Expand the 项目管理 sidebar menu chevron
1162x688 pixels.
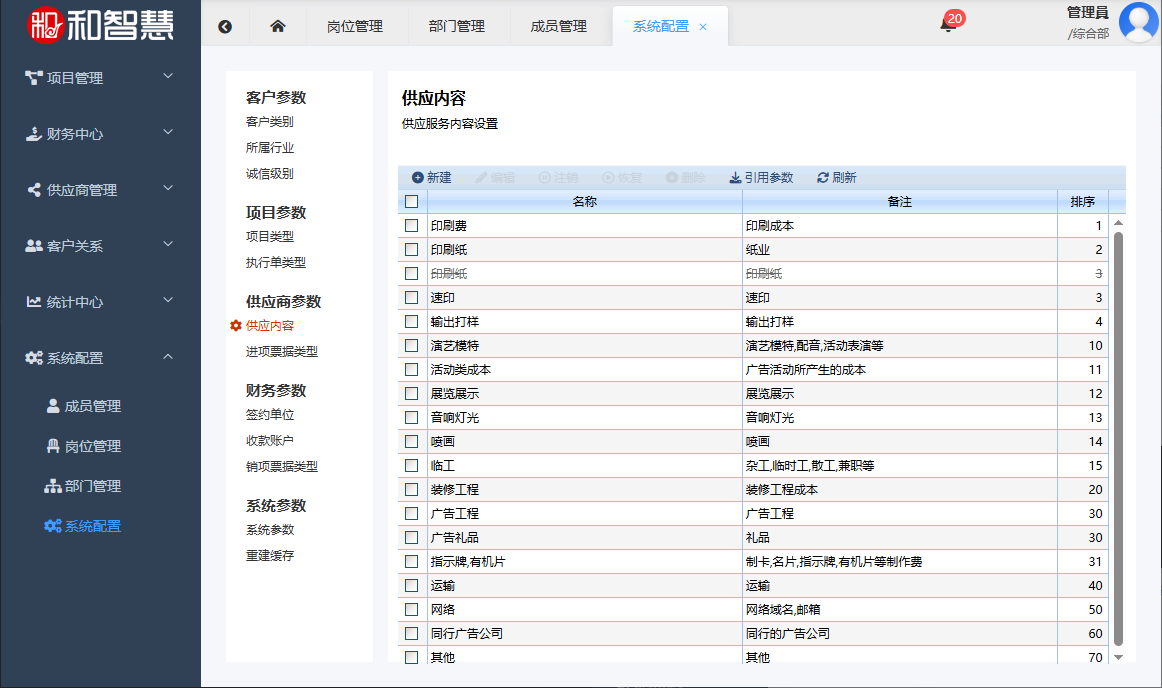click(x=168, y=76)
